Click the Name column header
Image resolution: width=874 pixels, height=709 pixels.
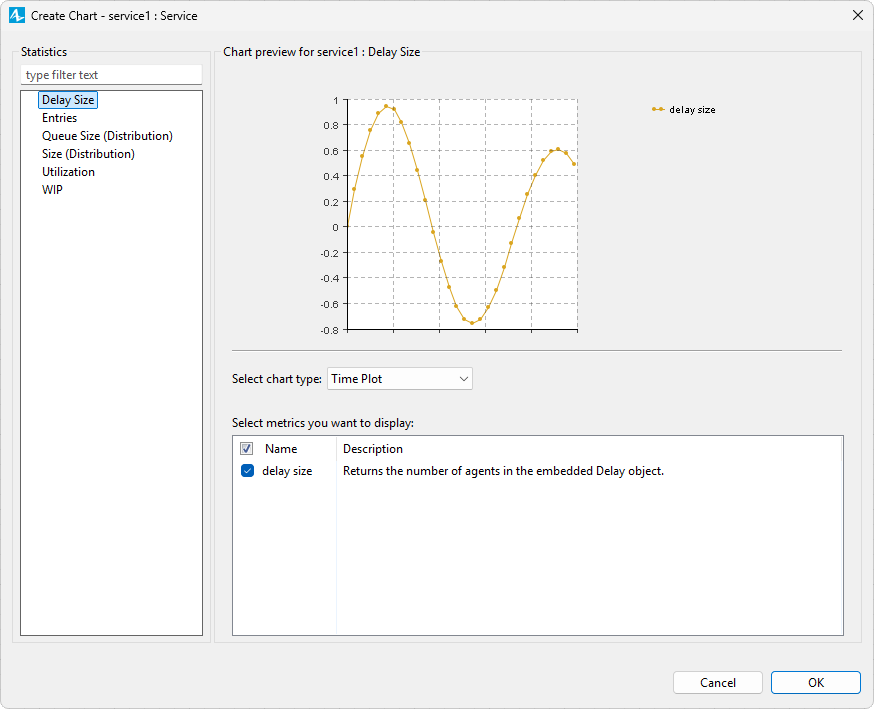281,449
